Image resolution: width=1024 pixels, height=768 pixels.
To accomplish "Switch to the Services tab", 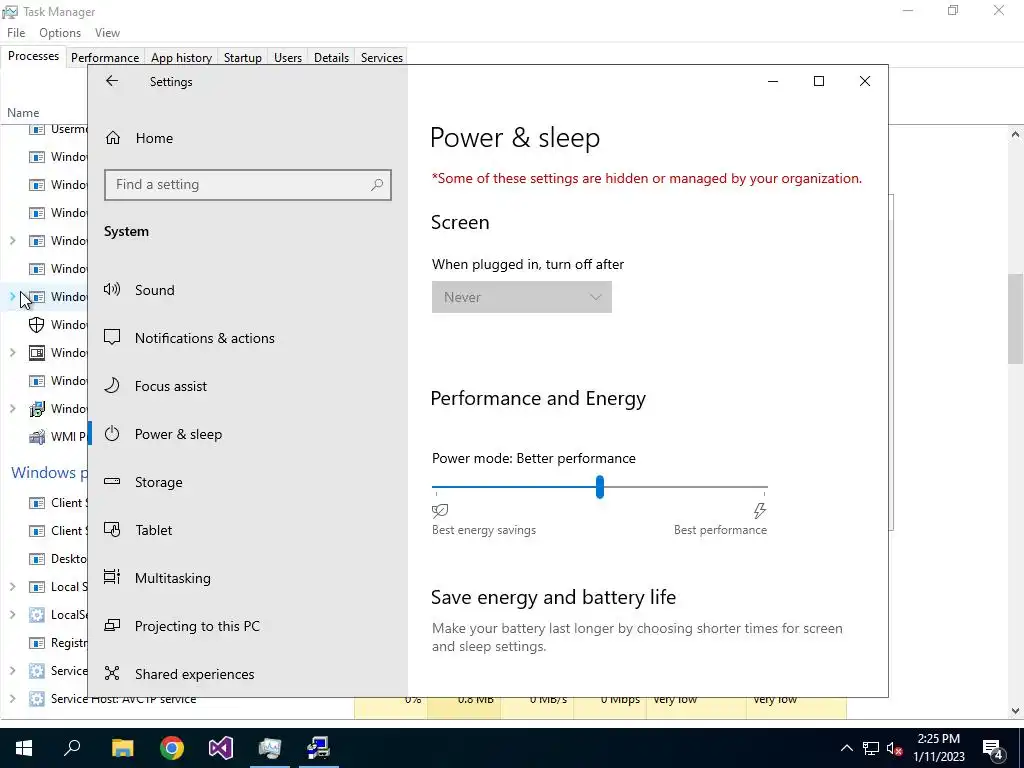I will tap(382, 57).
